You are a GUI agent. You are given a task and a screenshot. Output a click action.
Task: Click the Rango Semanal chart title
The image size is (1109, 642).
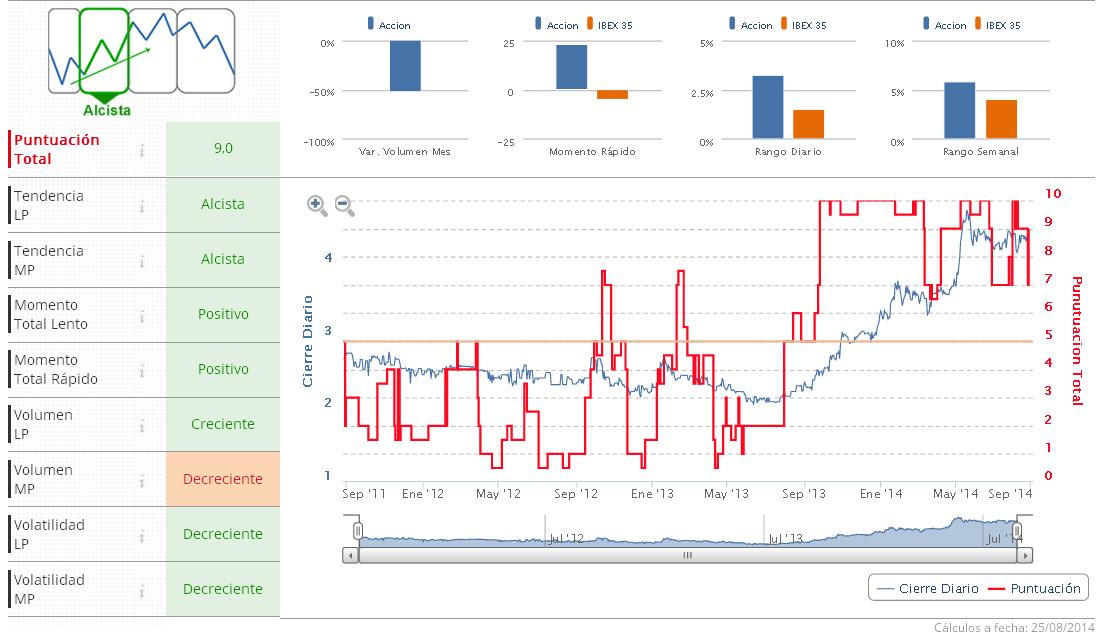coord(980,152)
